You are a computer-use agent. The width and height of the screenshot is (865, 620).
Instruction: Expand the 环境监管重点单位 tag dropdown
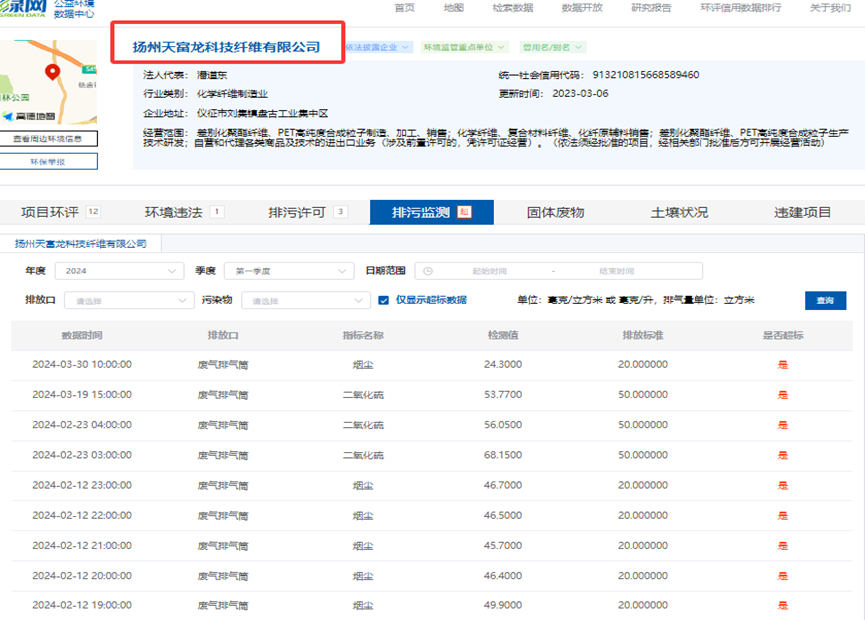(464, 47)
